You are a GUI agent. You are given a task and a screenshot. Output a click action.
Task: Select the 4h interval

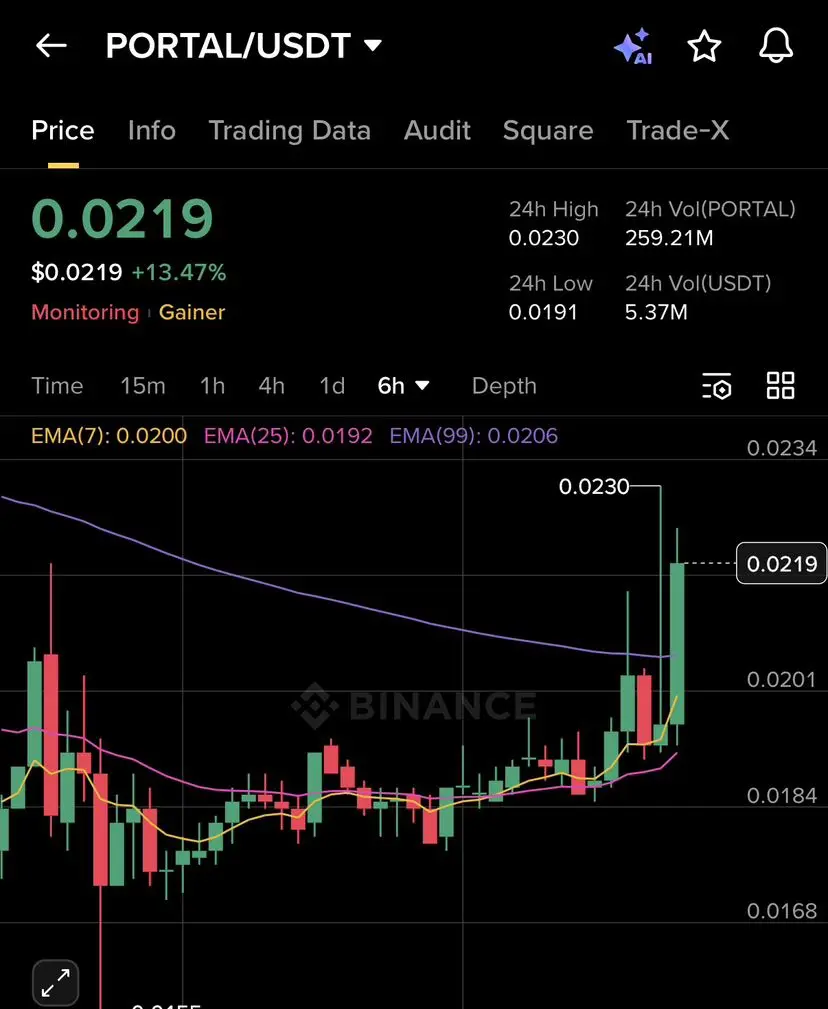[x=271, y=386]
